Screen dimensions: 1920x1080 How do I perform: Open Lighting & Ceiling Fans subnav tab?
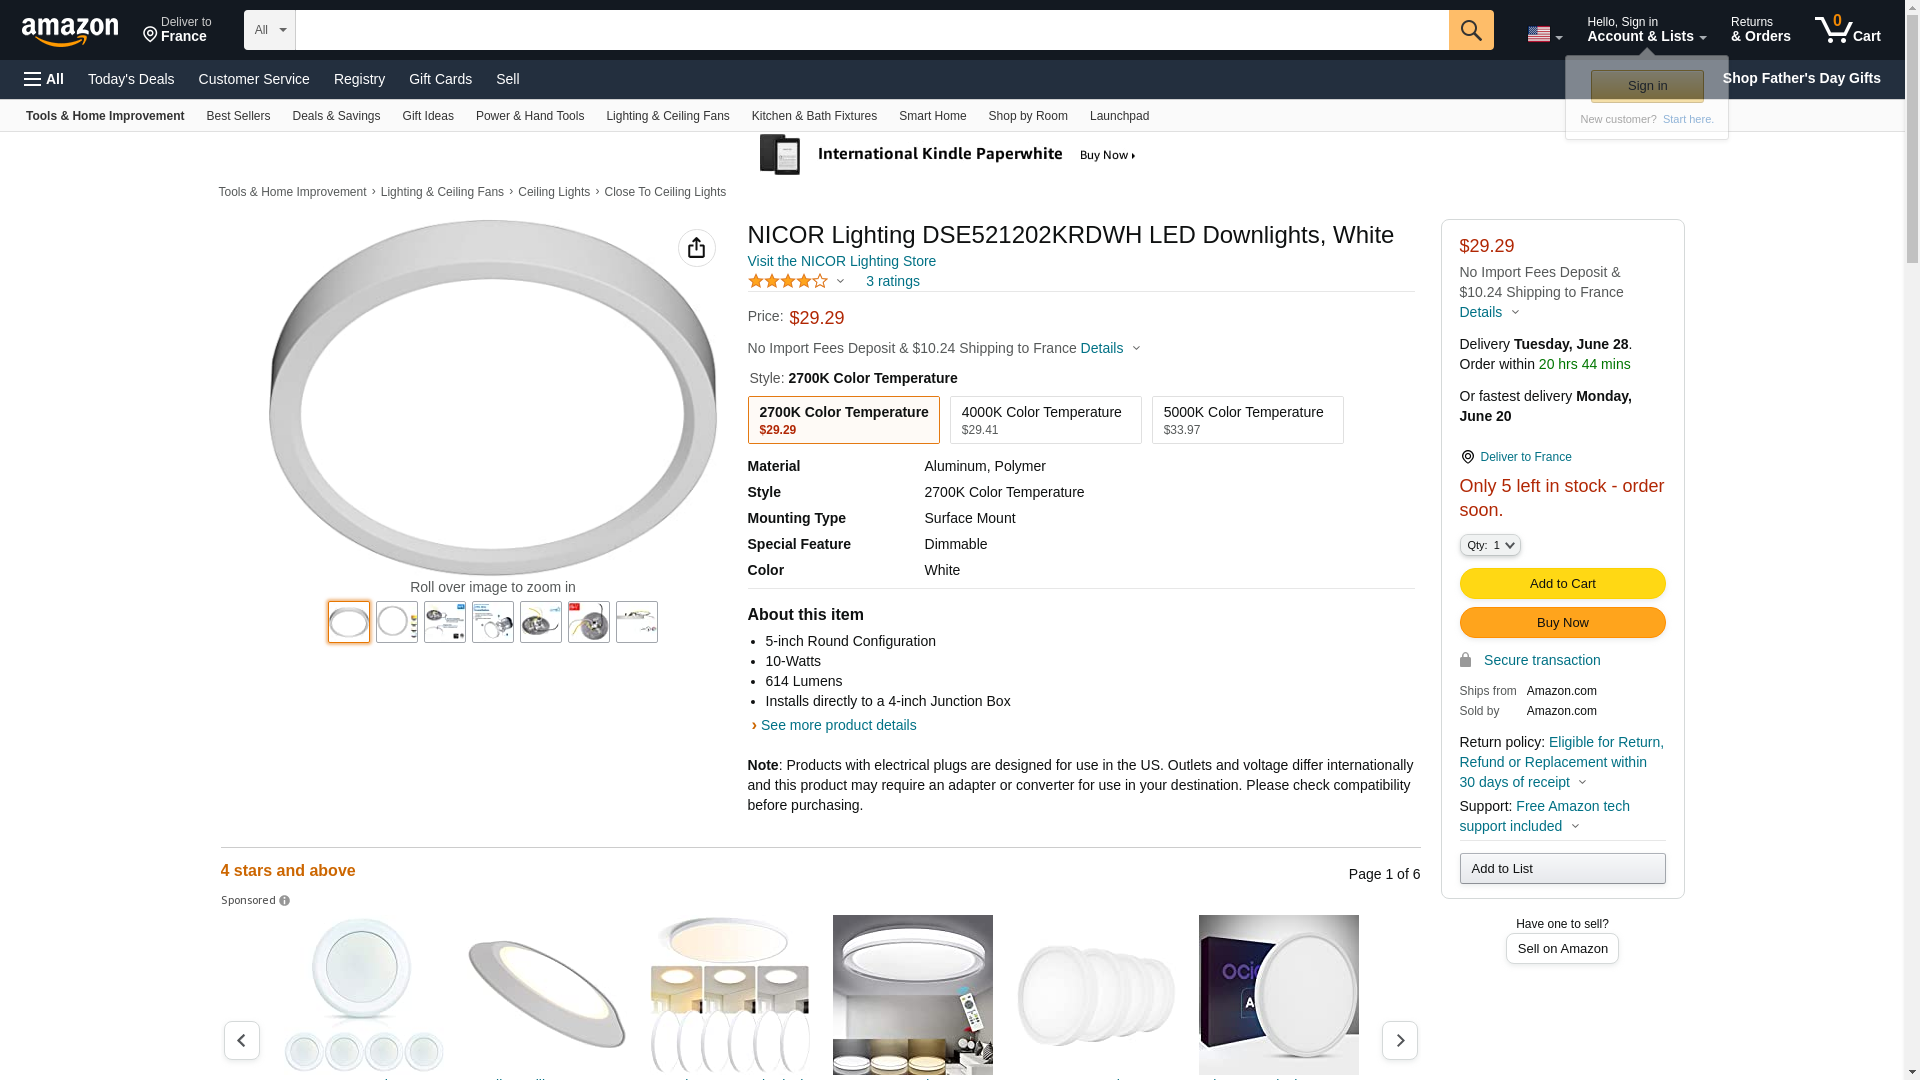point(667,116)
